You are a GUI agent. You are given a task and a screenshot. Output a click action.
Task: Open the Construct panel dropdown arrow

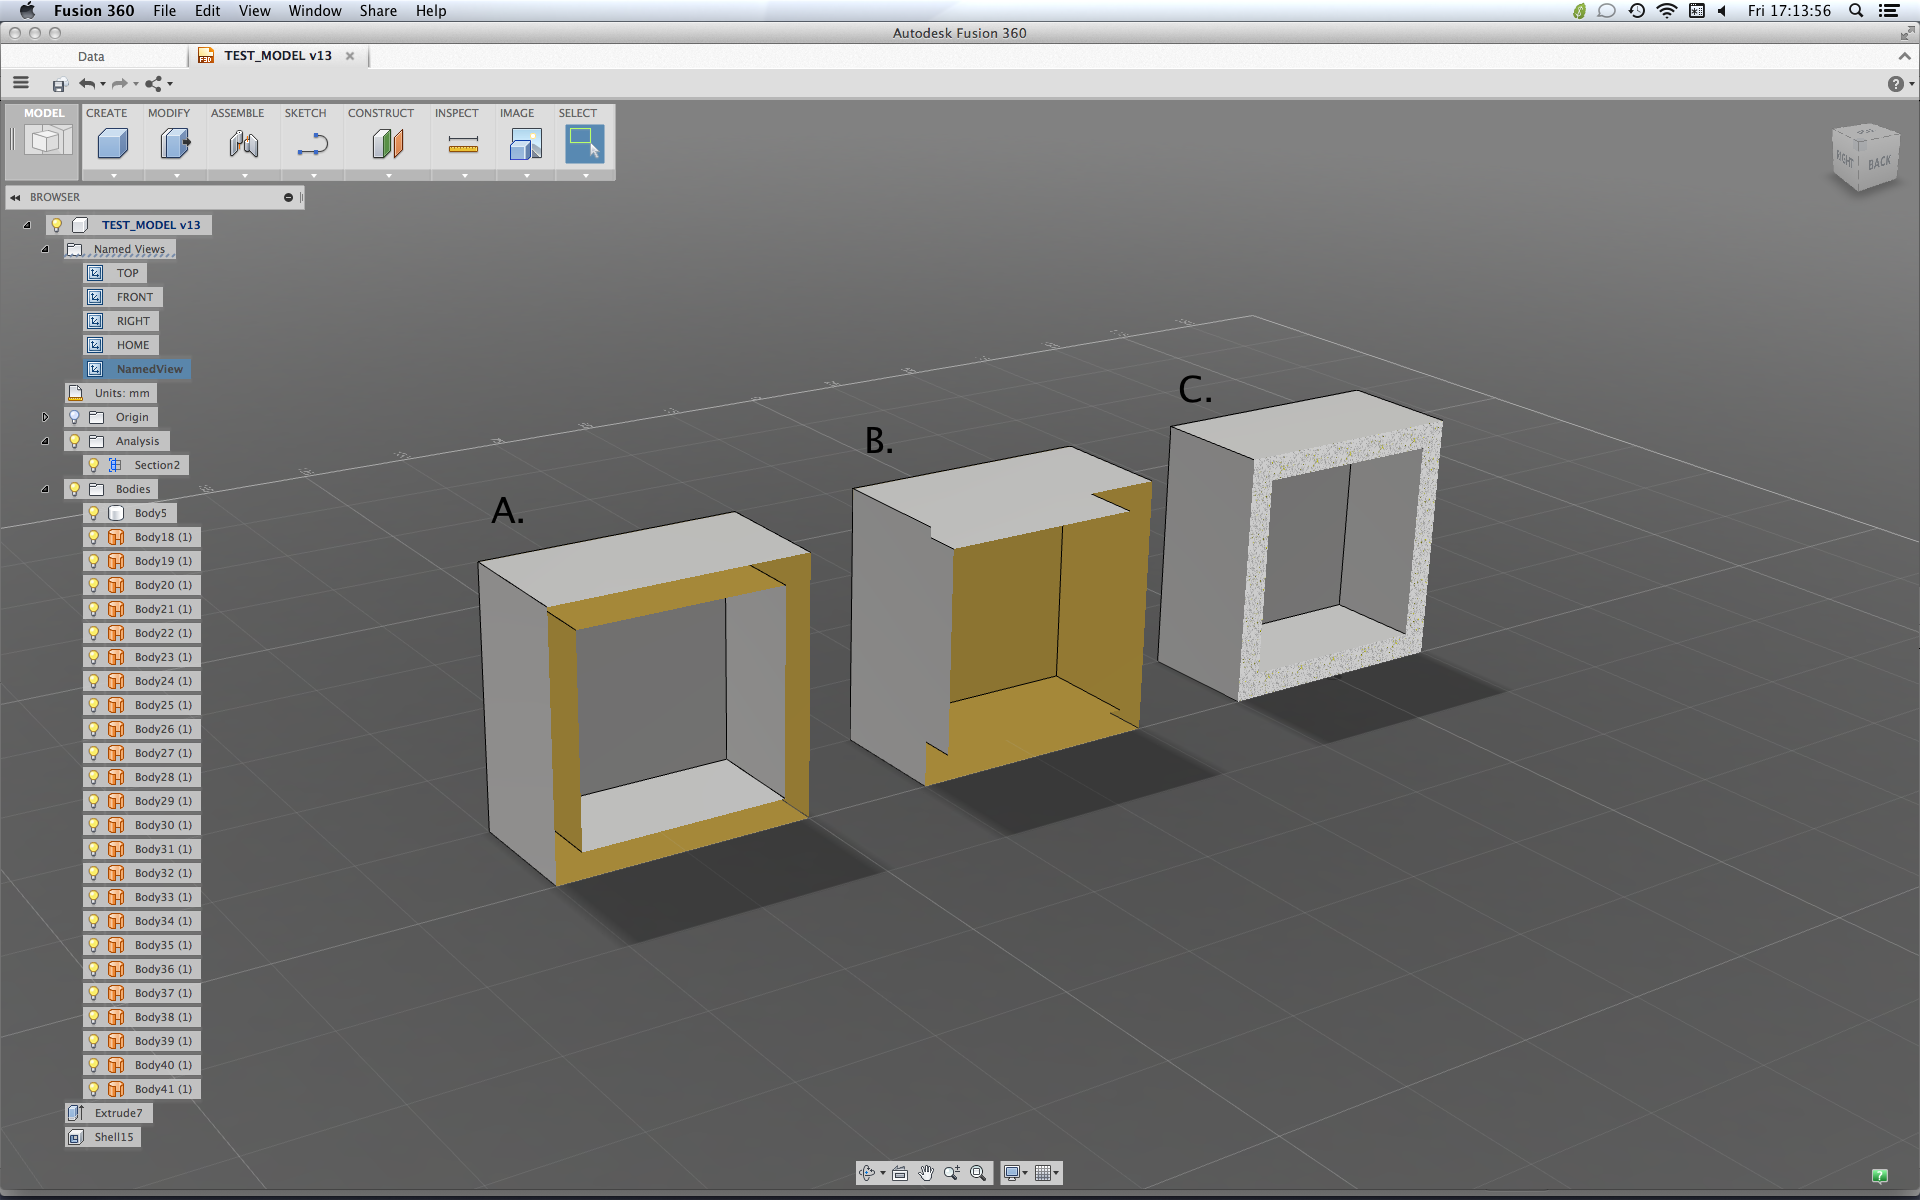[x=389, y=176]
